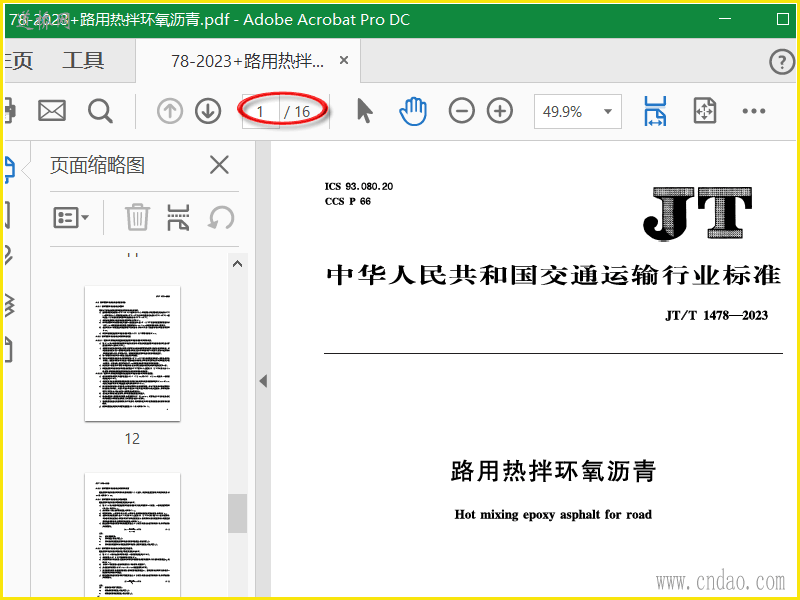Open the page thumbnails sidebar icon
This screenshot has width=800, height=600.
tap(9, 170)
